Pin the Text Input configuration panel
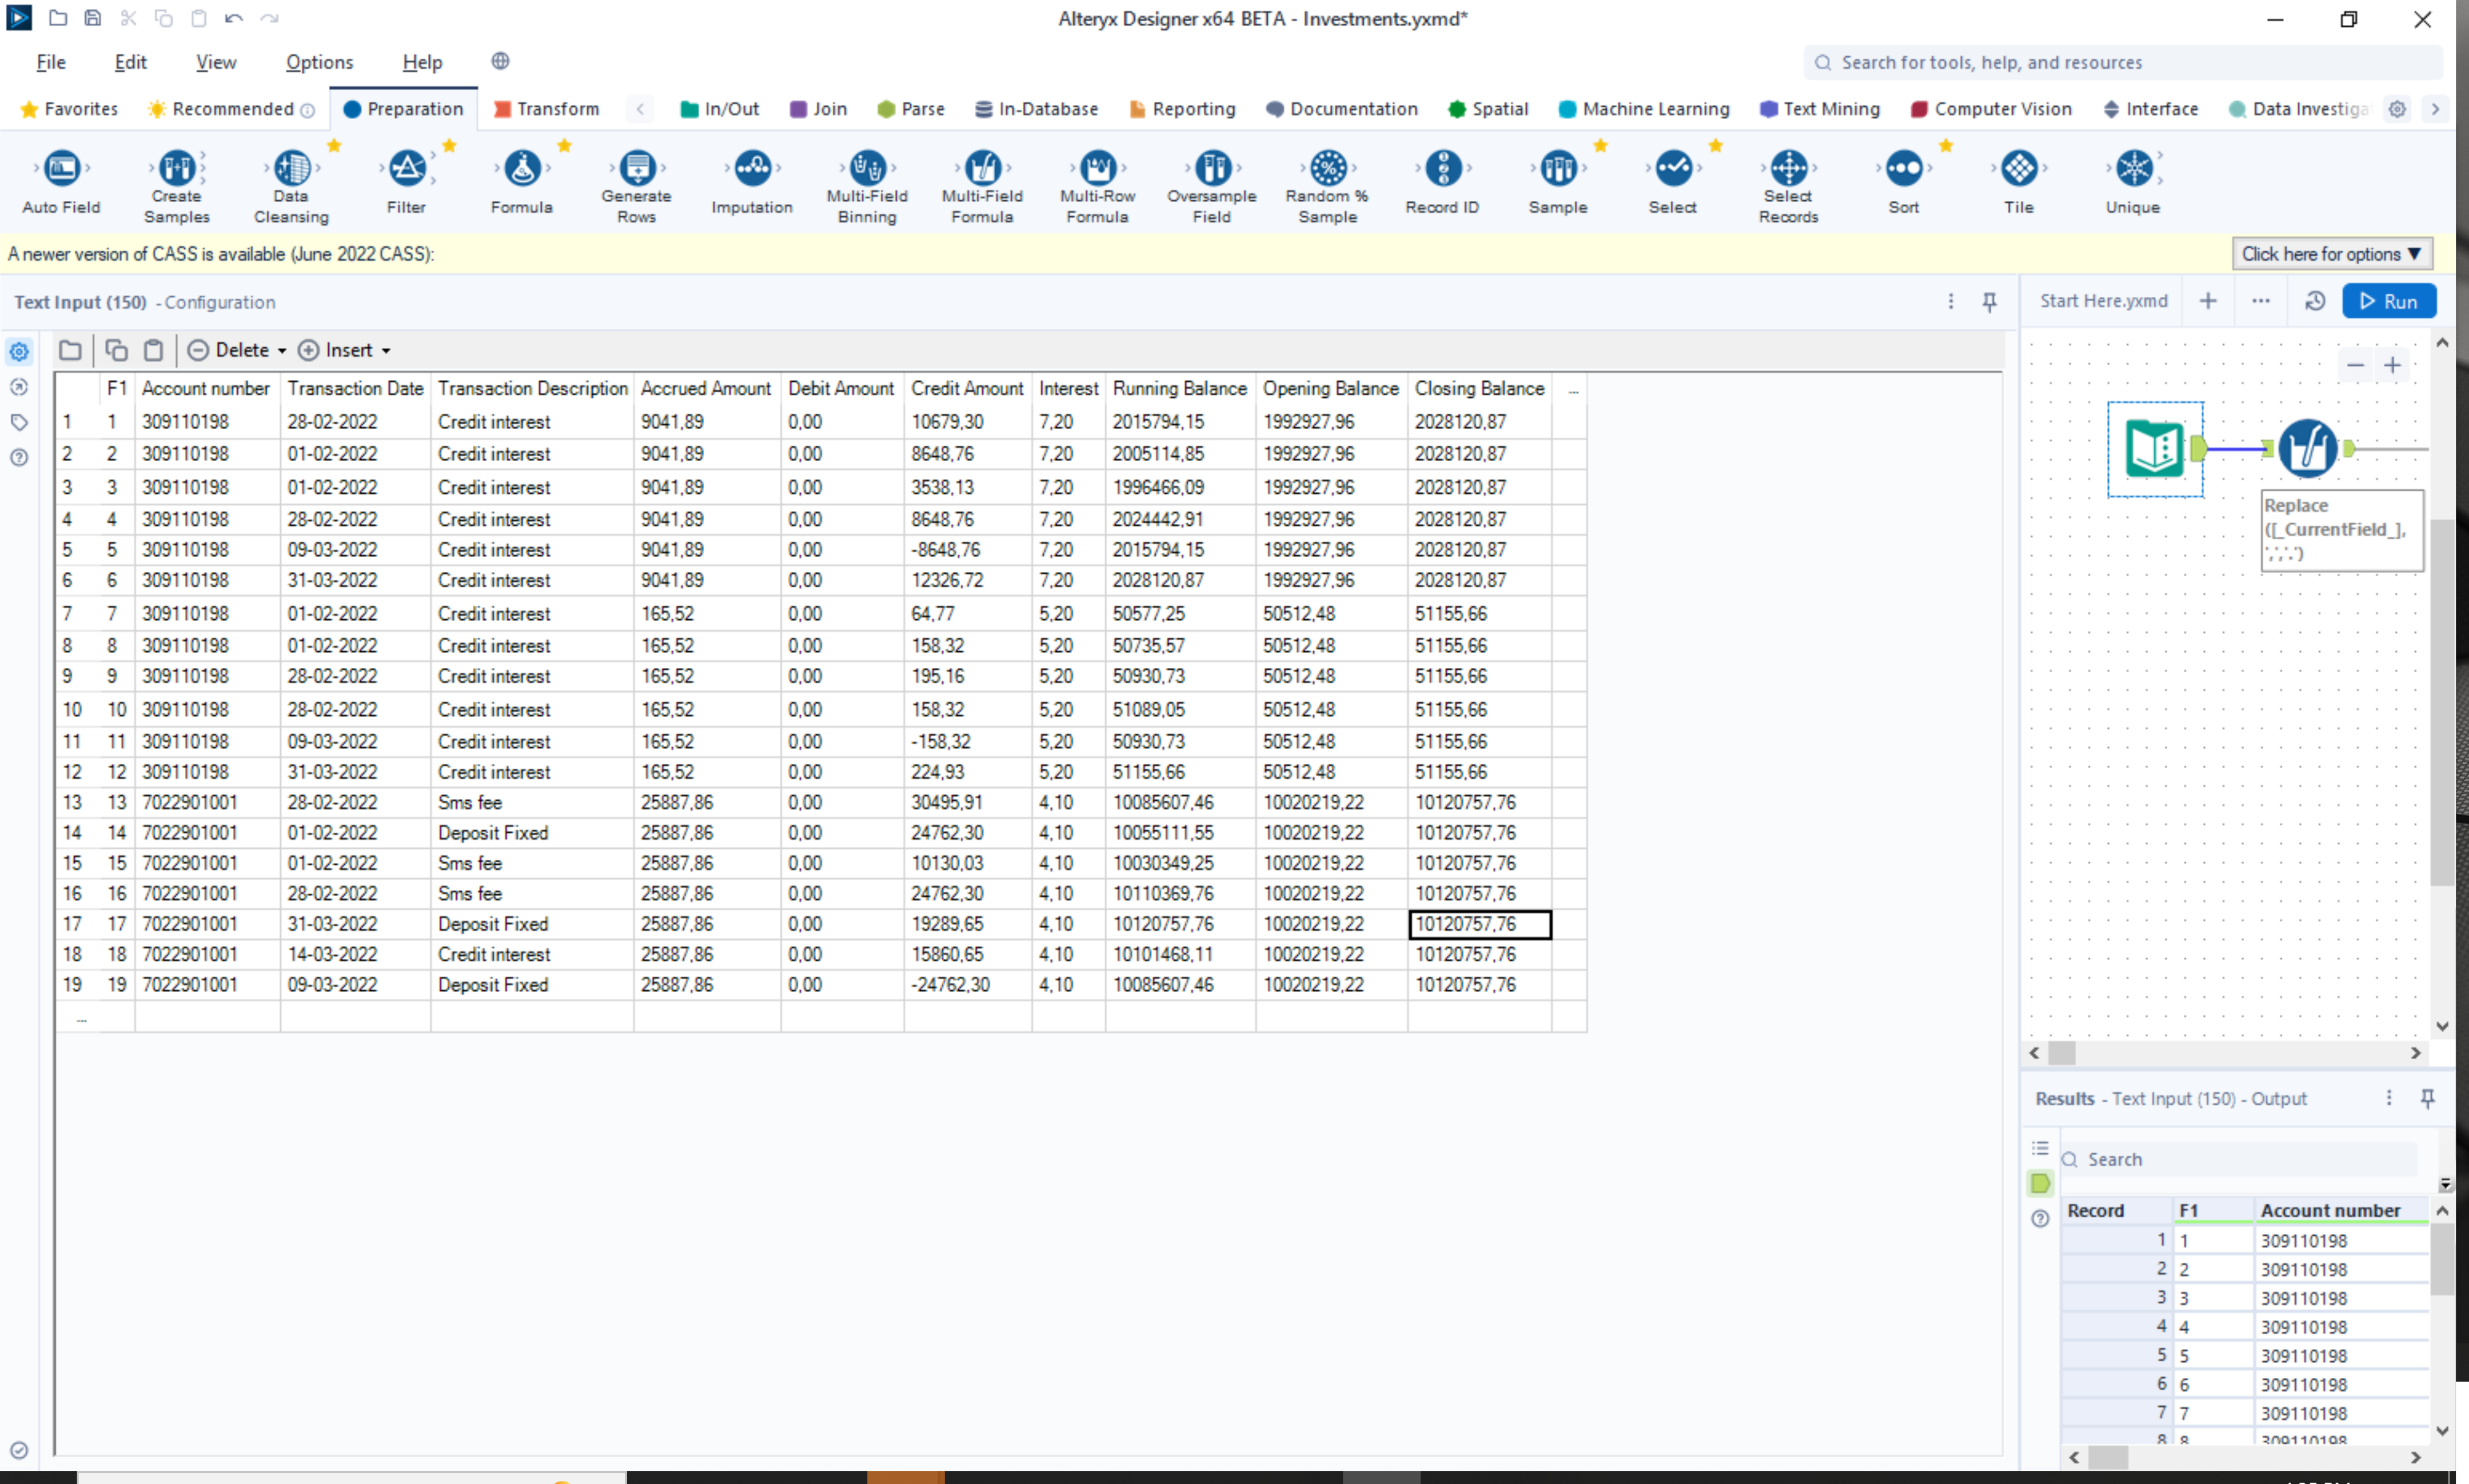The image size is (2469, 1484). click(1990, 301)
